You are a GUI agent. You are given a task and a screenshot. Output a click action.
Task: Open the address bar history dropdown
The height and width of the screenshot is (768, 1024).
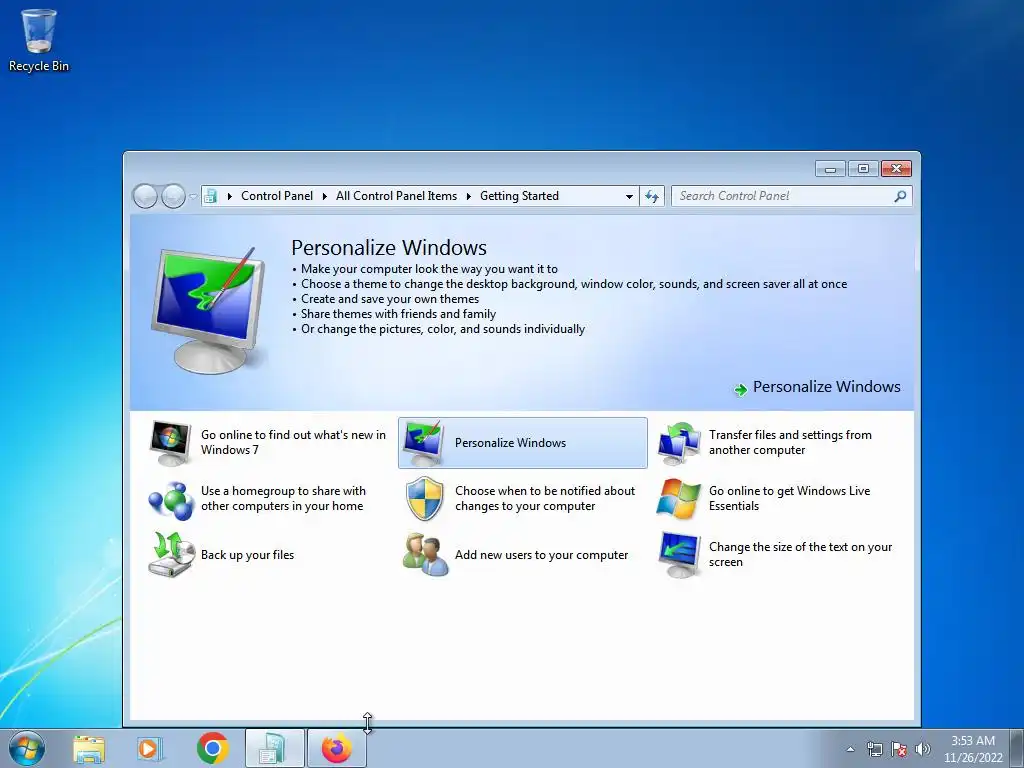(x=629, y=196)
